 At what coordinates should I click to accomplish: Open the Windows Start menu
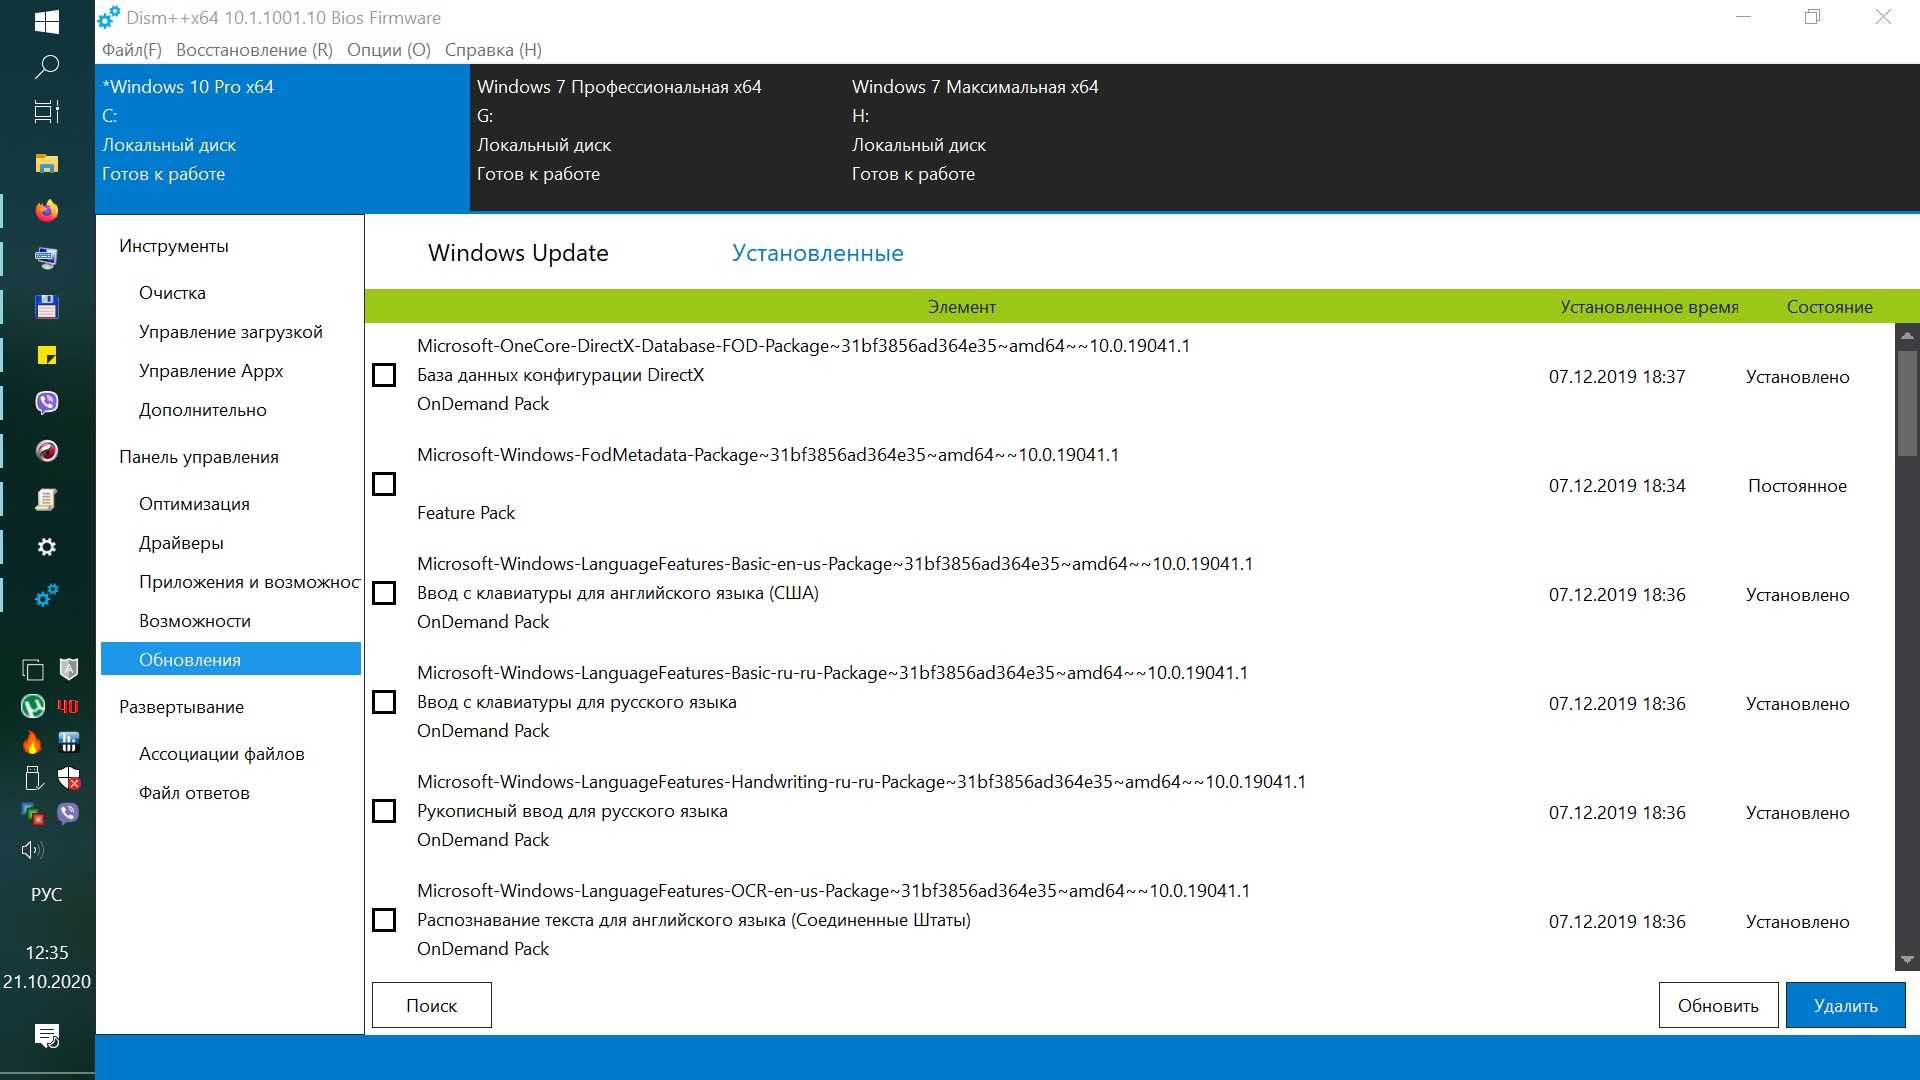(46, 21)
